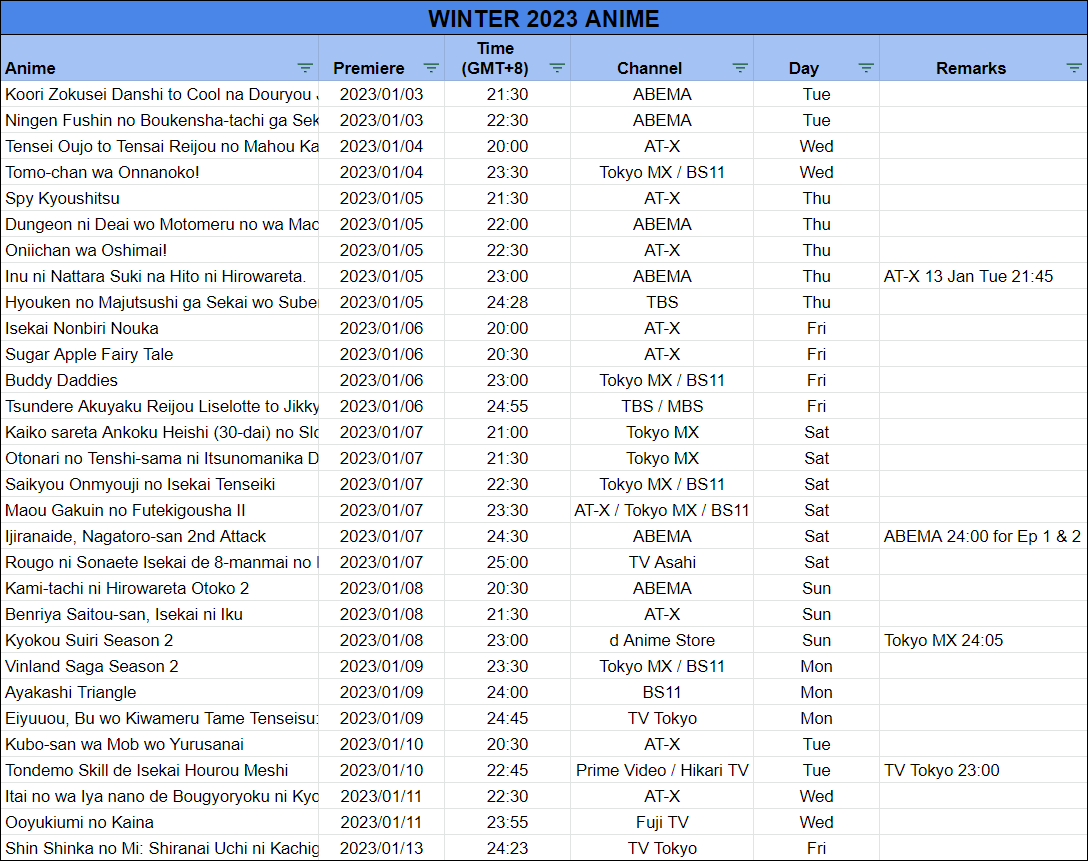Select the Koori Zokusei Danshi anime cell
Viewport: 1088px width, 861px height.
(x=160, y=94)
